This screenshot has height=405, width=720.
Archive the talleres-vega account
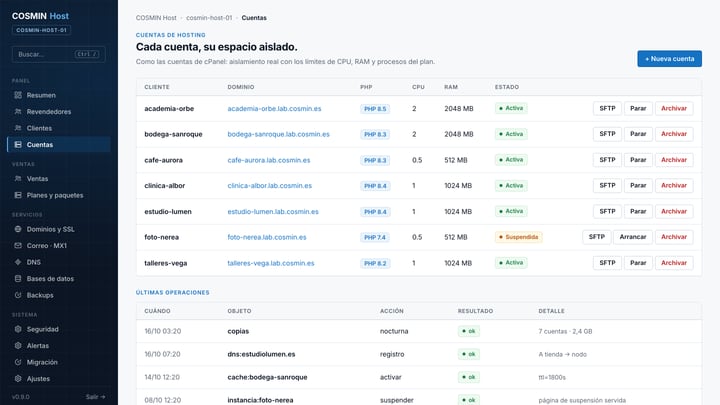674,263
